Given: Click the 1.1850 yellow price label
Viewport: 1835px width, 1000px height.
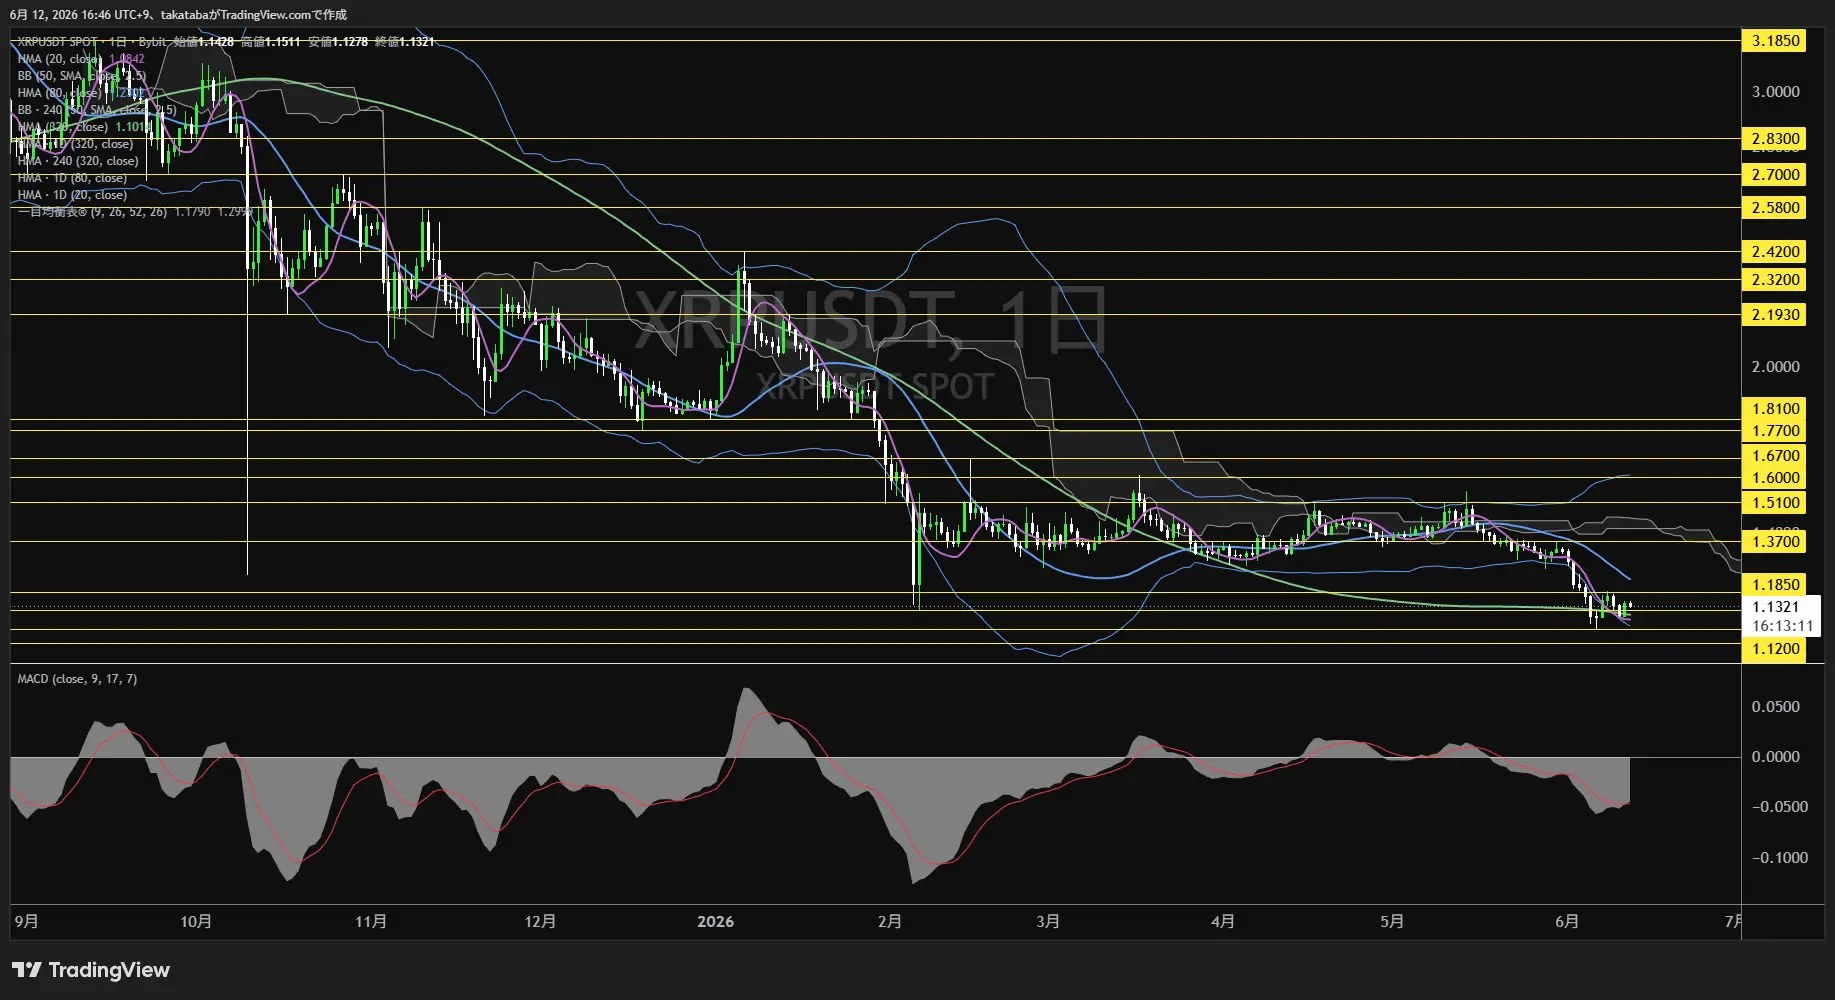Looking at the screenshot, I should 1775,585.
